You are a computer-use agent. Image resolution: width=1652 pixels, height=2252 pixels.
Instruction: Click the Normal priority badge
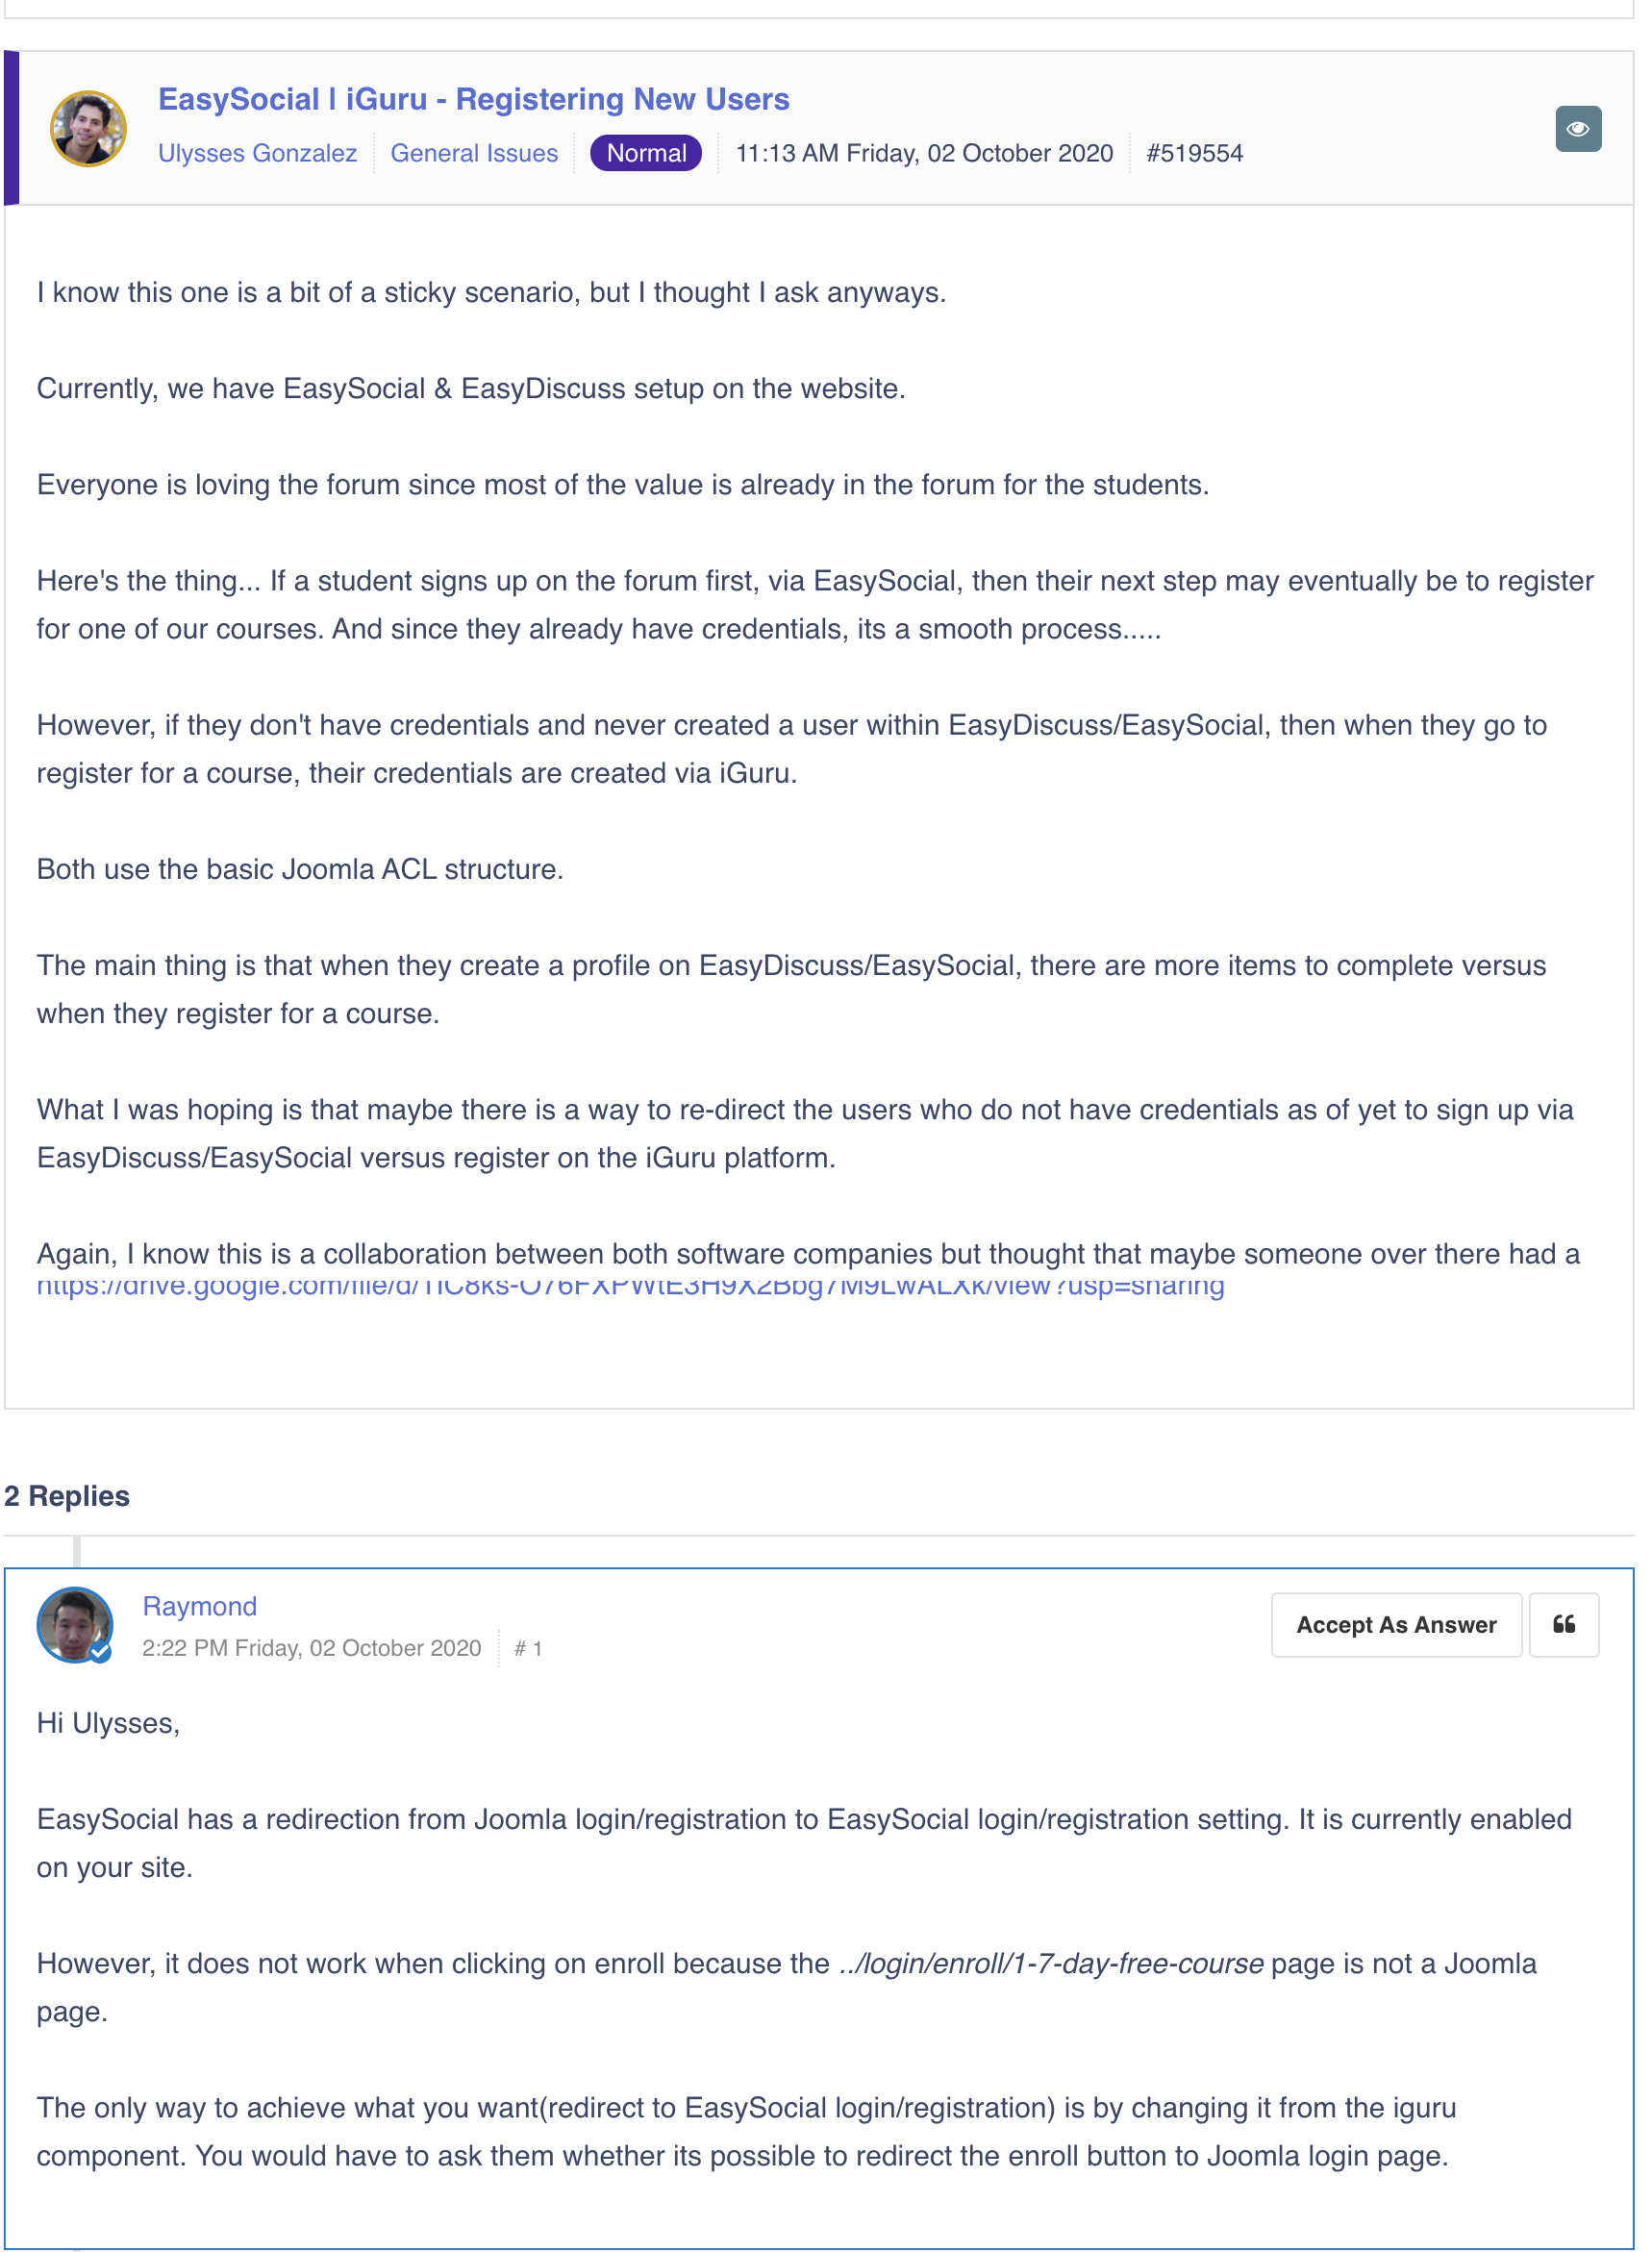pyautogui.click(x=645, y=153)
